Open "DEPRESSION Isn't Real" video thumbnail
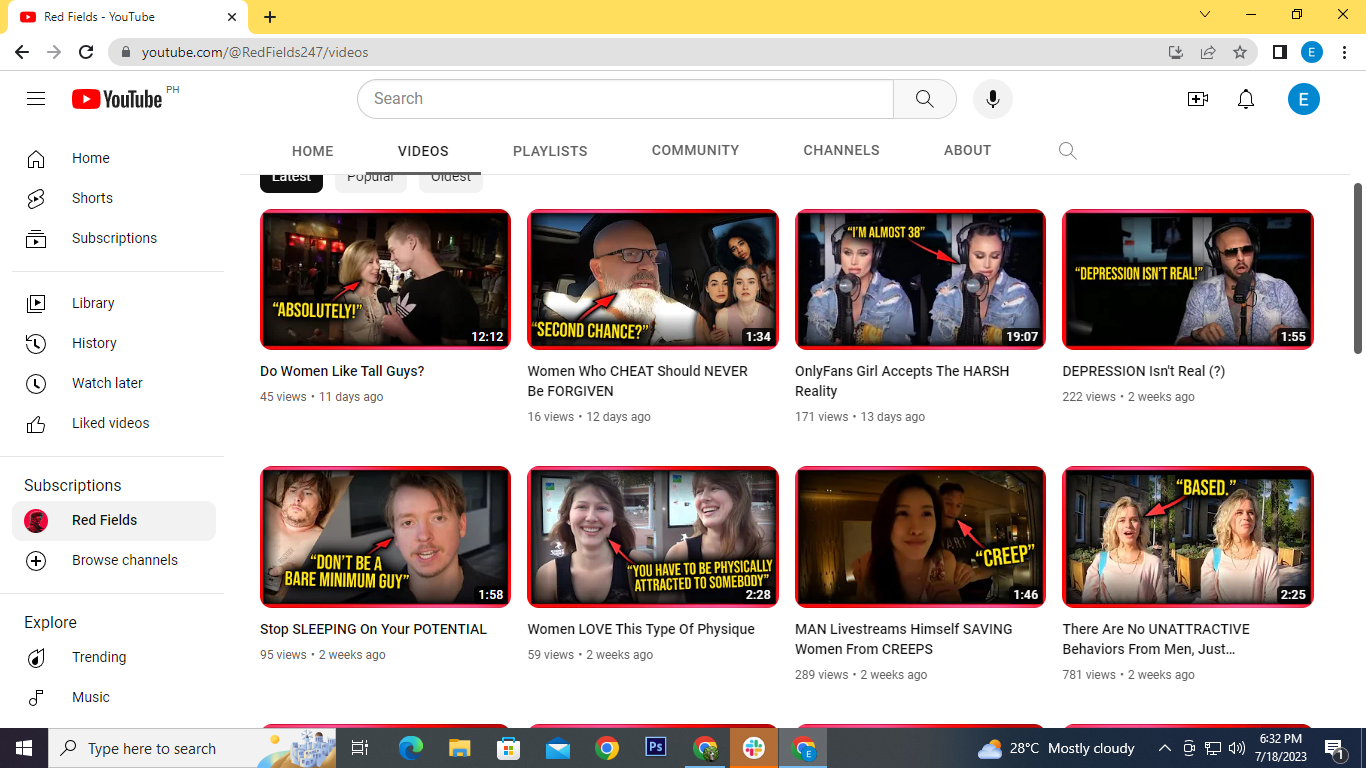The width and height of the screenshot is (1366, 768). [1187, 279]
